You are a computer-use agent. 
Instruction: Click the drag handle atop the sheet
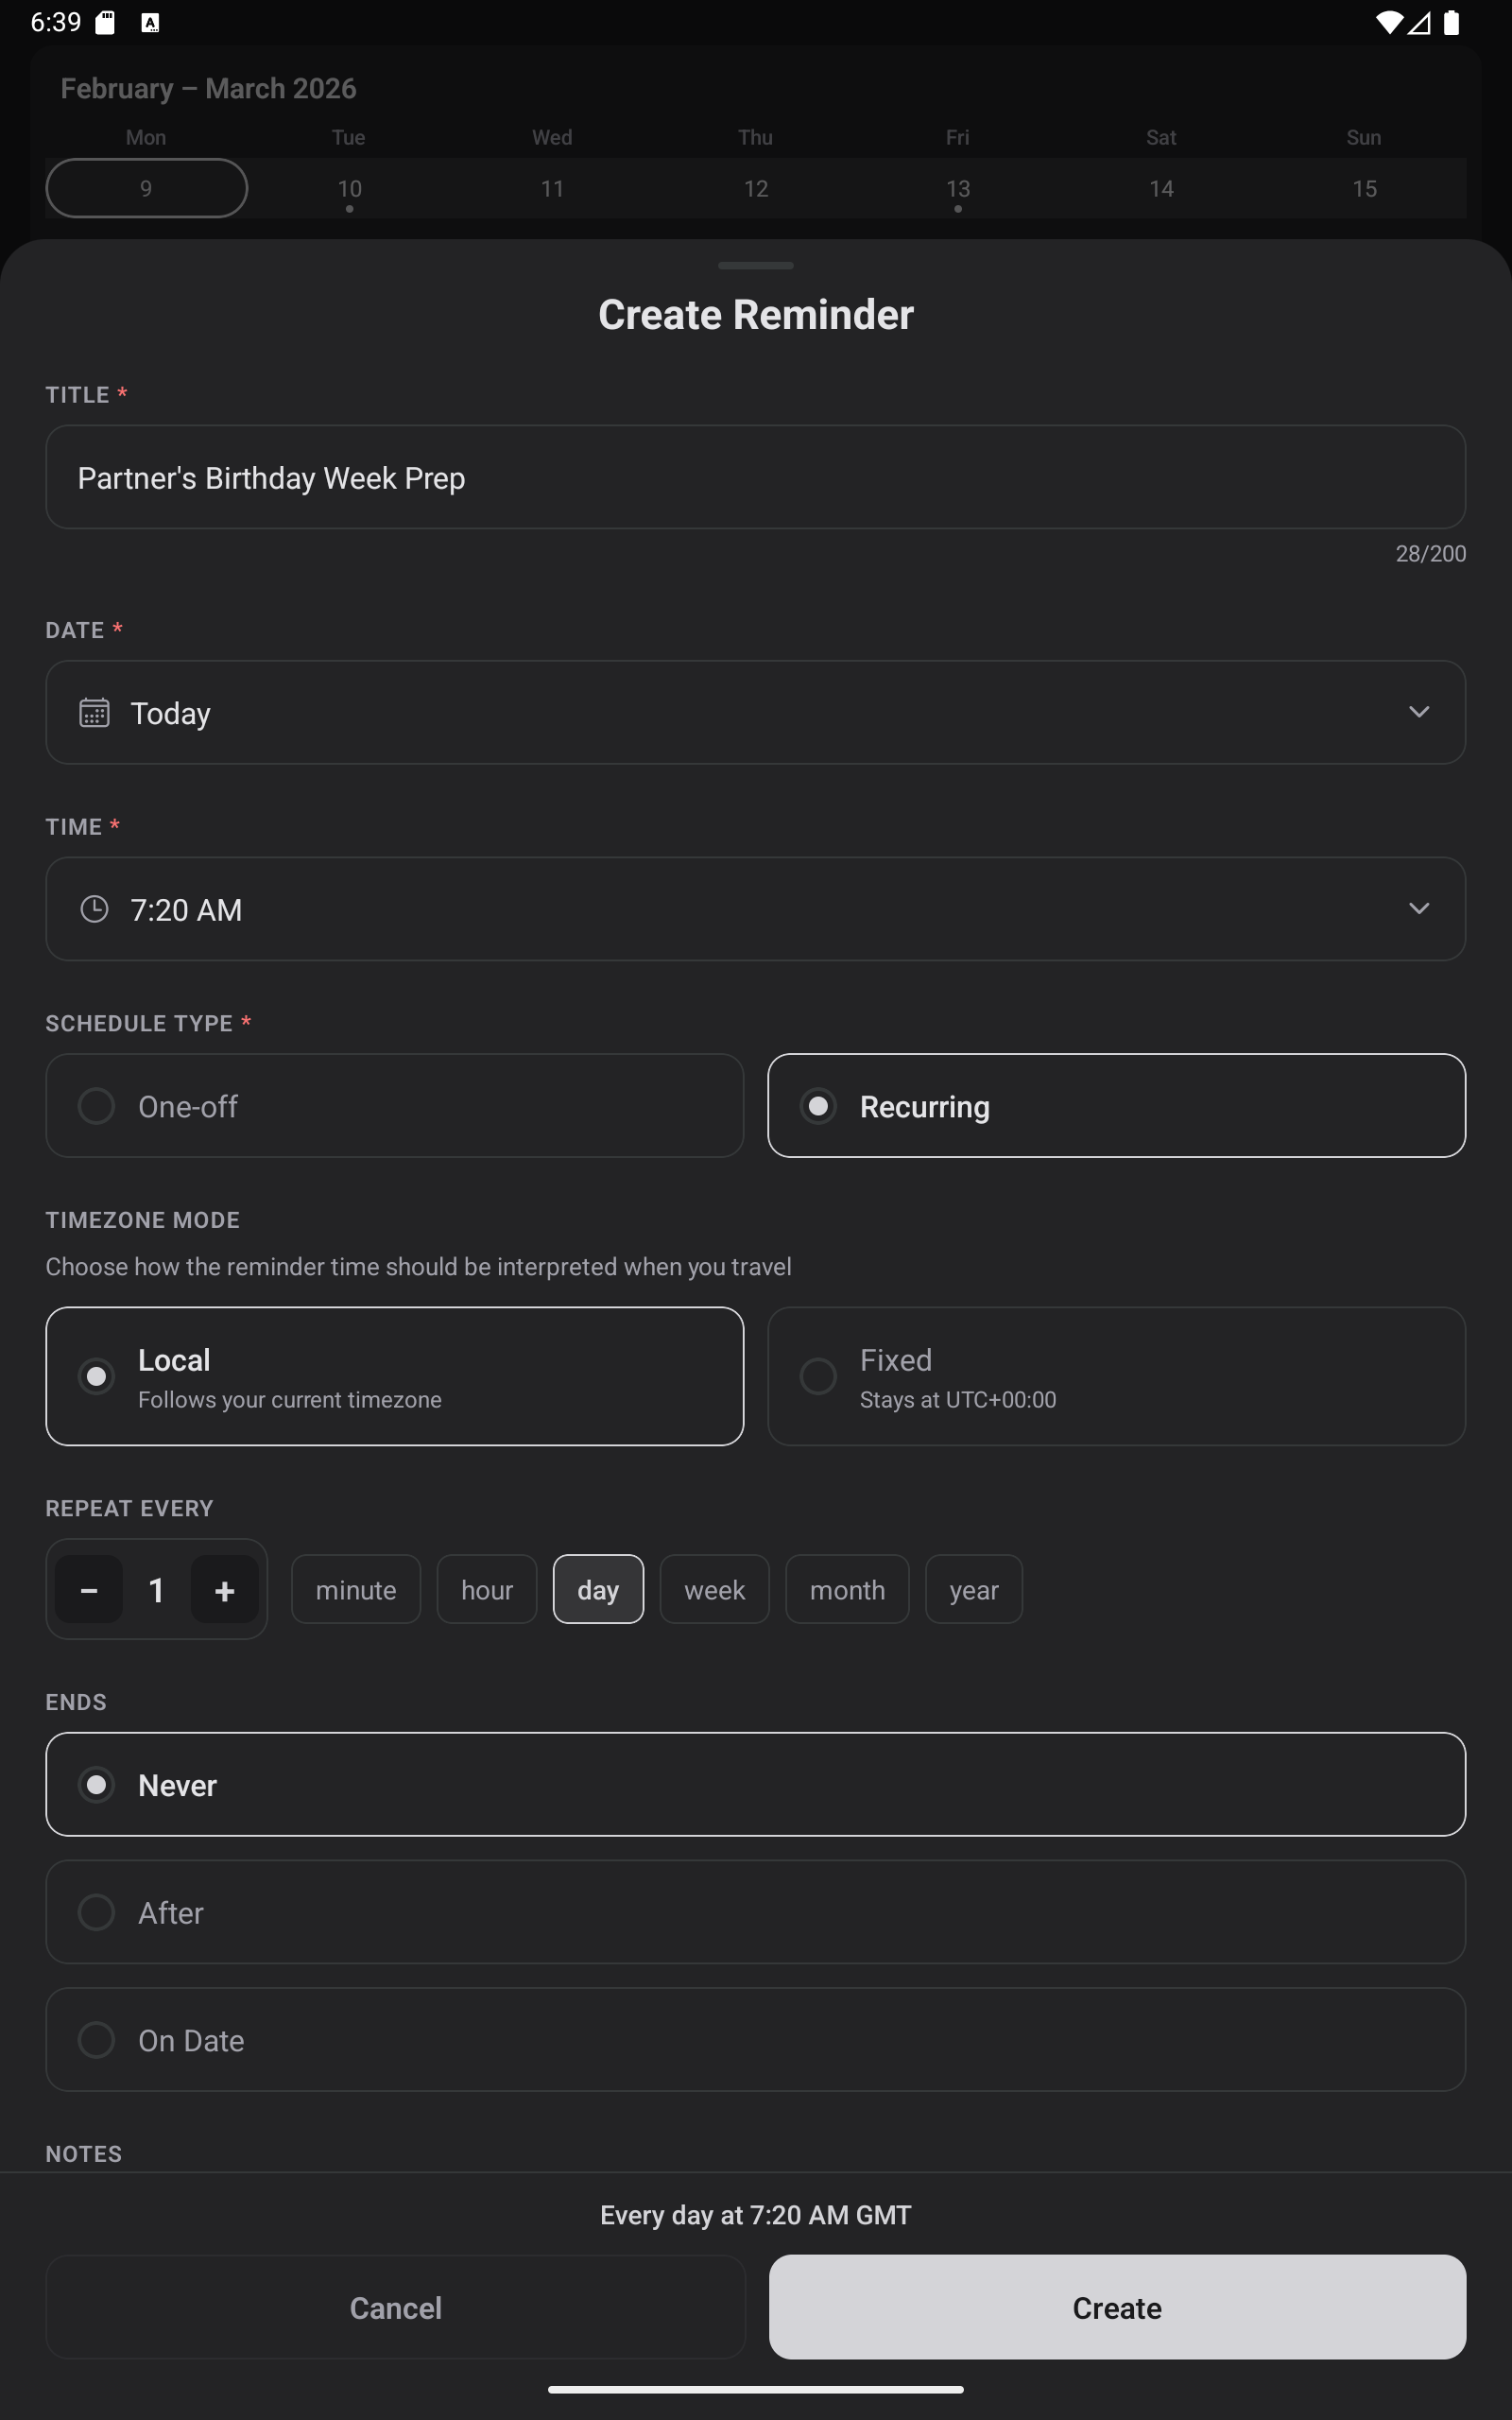coord(755,266)
